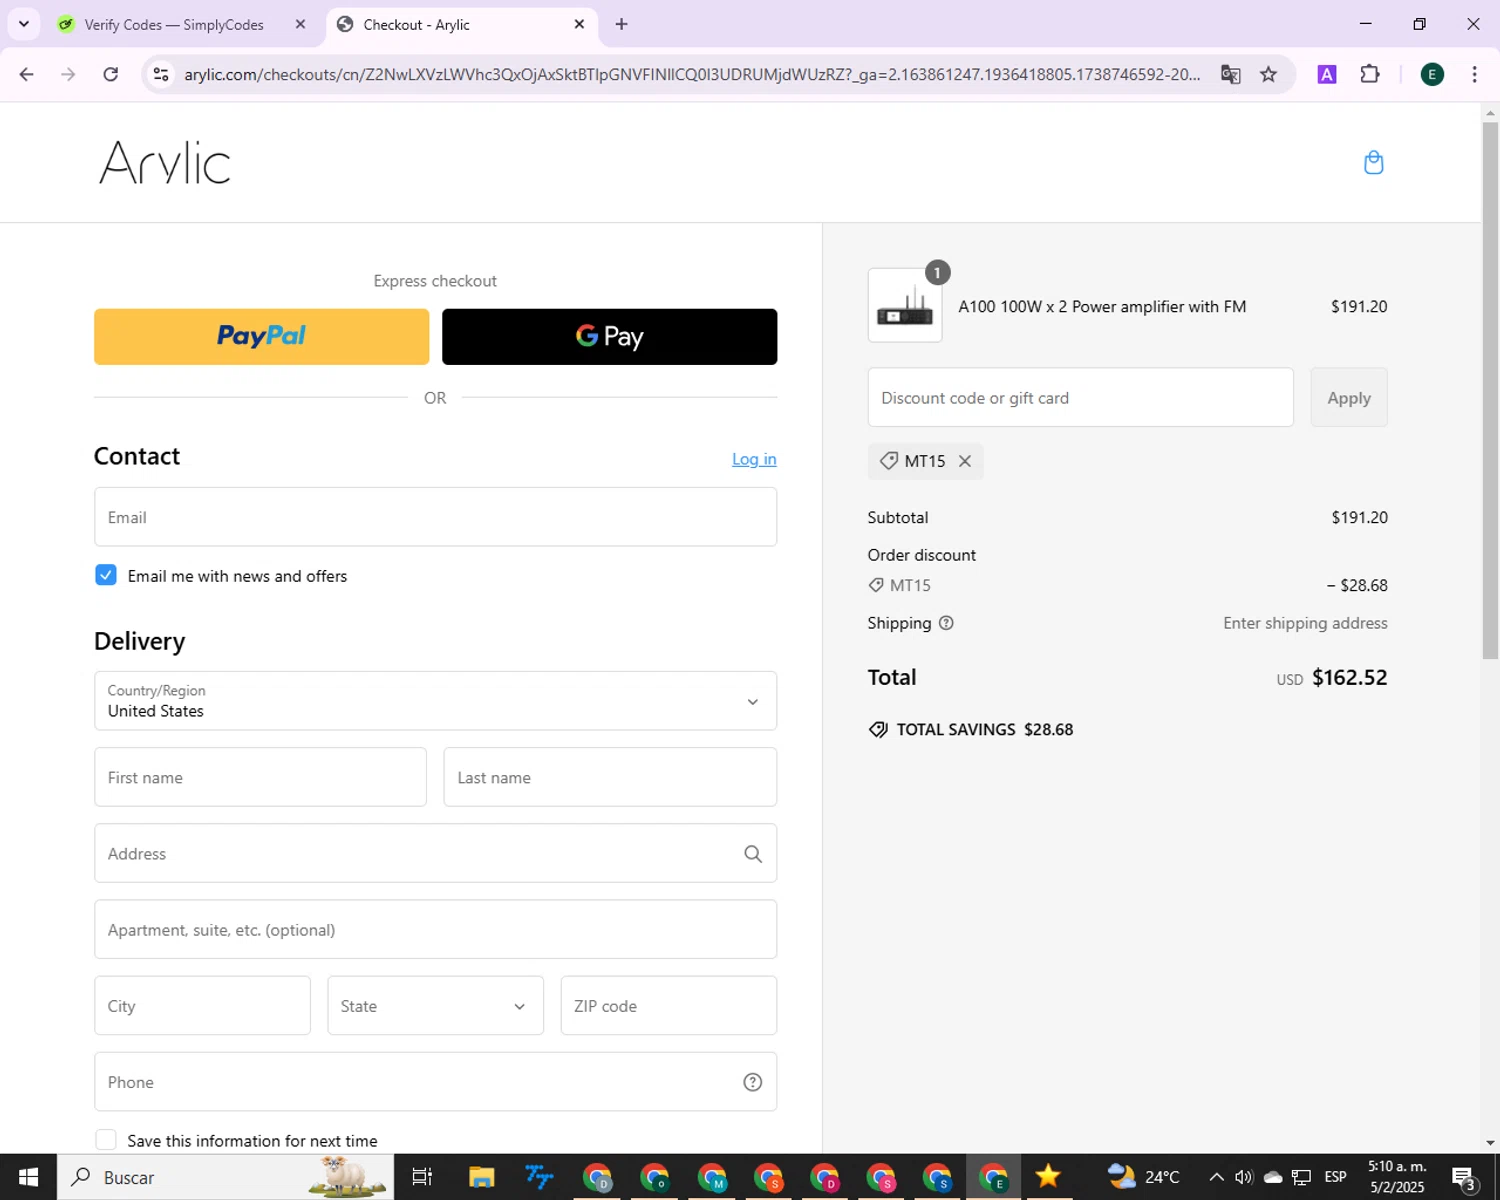The height and width of the screenshot is (1200, 1500).
Task: Switch to Chrome window with teal M badge
Action: (x=712, y=1177)
